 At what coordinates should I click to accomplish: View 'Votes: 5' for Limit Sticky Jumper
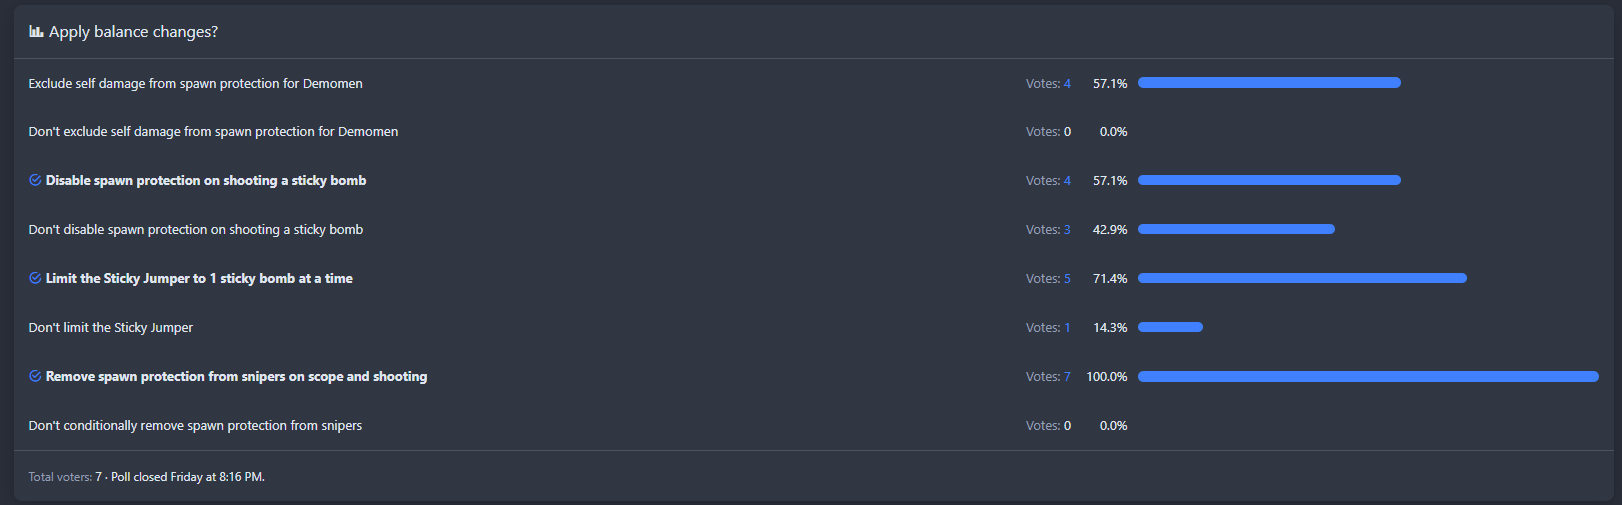coord(1048,279)
